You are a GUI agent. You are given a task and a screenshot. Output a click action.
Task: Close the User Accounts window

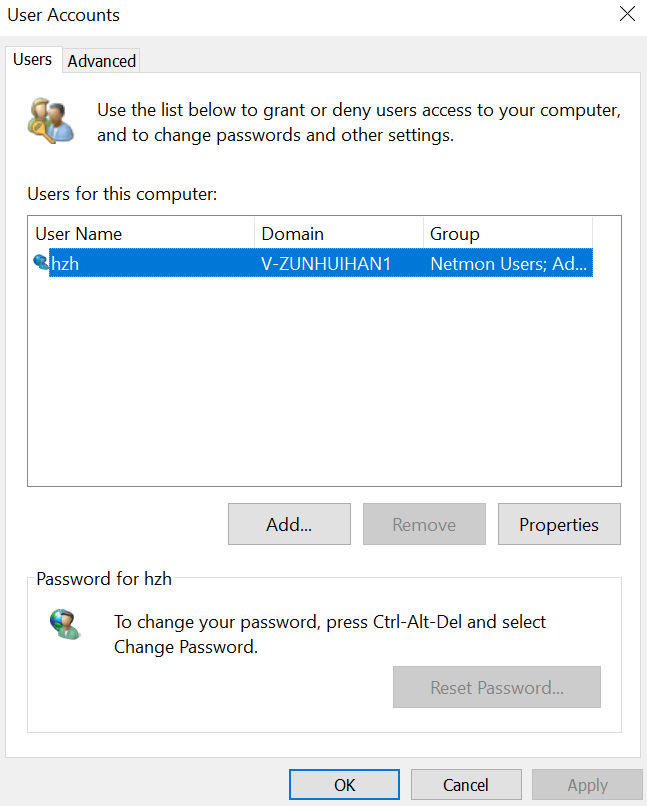627,14
